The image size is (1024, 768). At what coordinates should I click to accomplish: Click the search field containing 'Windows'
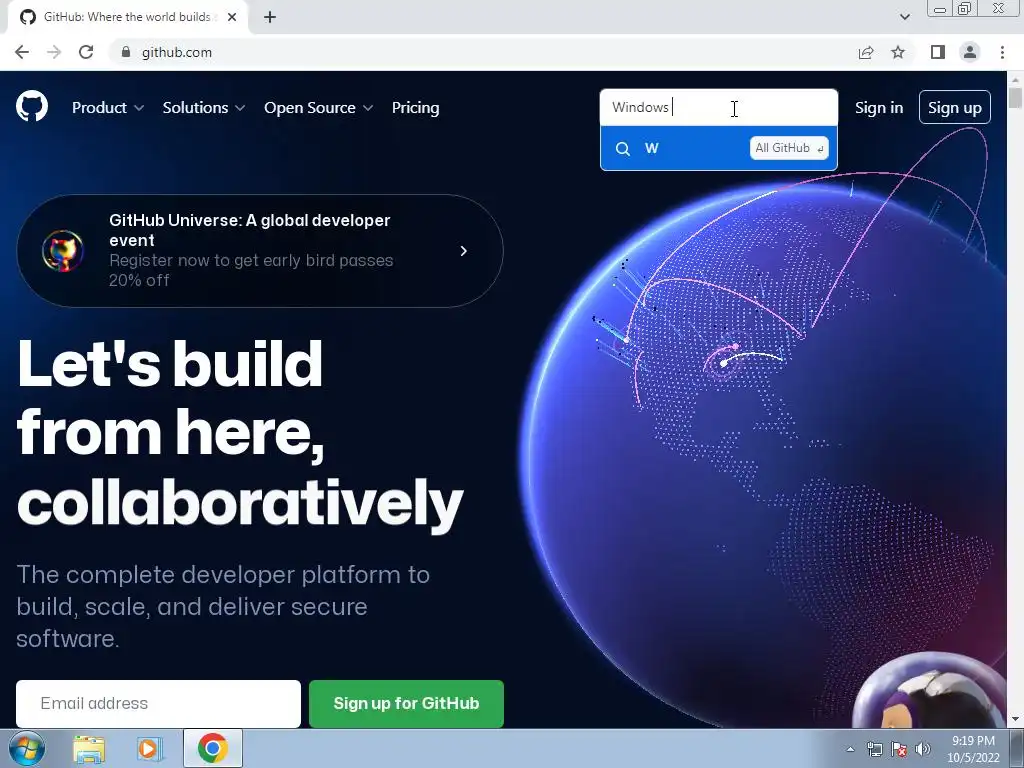click(x=718, y=107)
